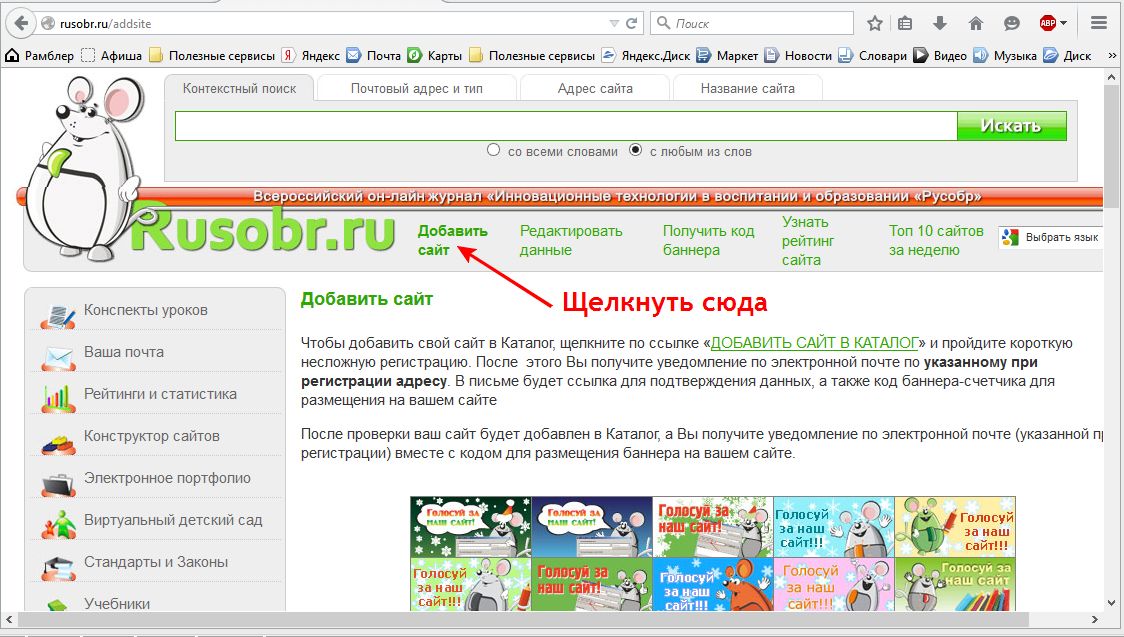Select the "с любым из слов" radio option
Viewport: 1124px width, 637px height.
[635, 151]
